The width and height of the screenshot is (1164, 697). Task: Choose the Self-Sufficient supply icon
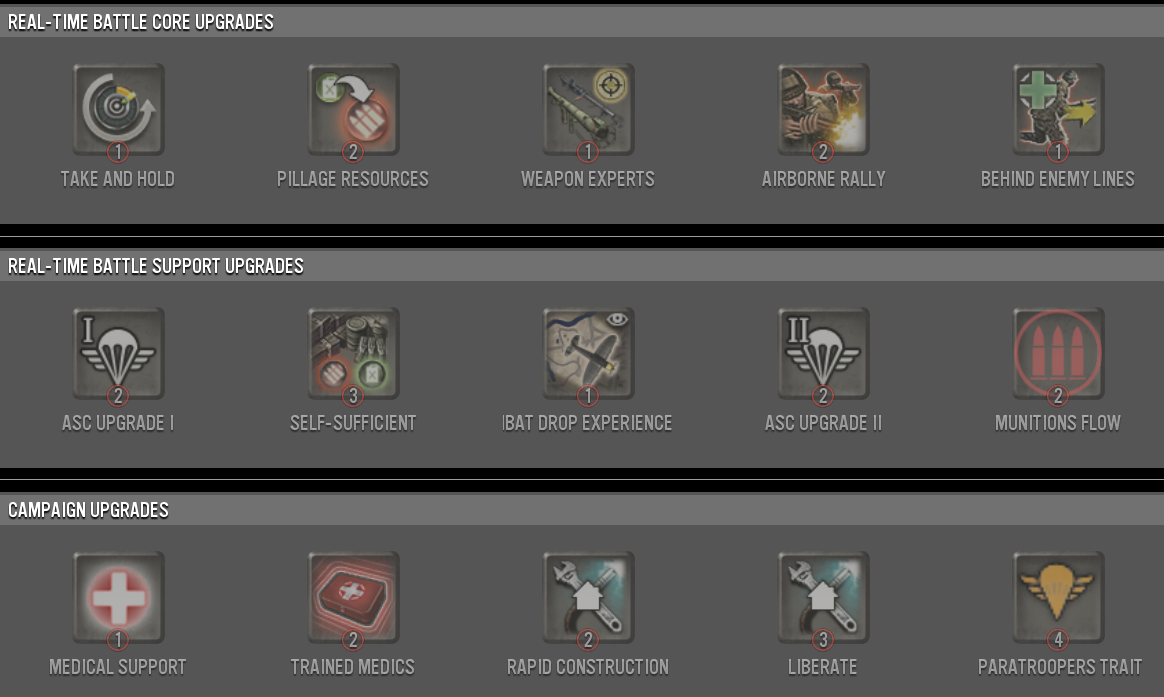pyautogui.click(x=353, y=353)
